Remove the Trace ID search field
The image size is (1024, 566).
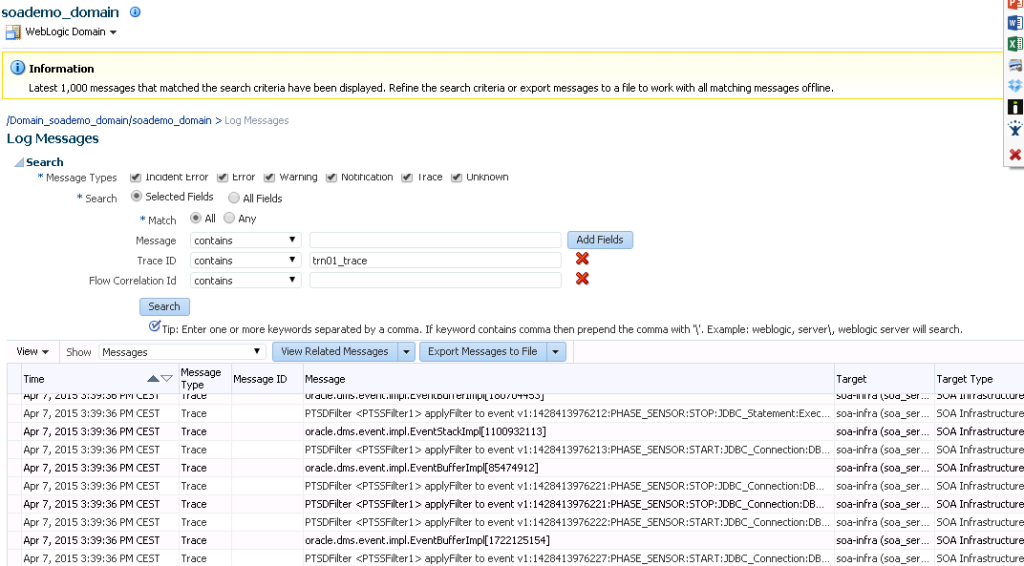[582, 259]
